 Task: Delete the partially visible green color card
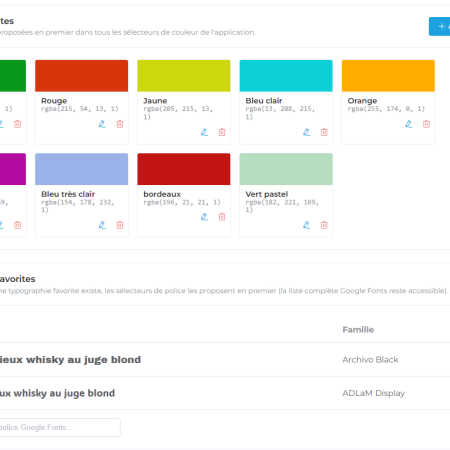coord(18,124)
